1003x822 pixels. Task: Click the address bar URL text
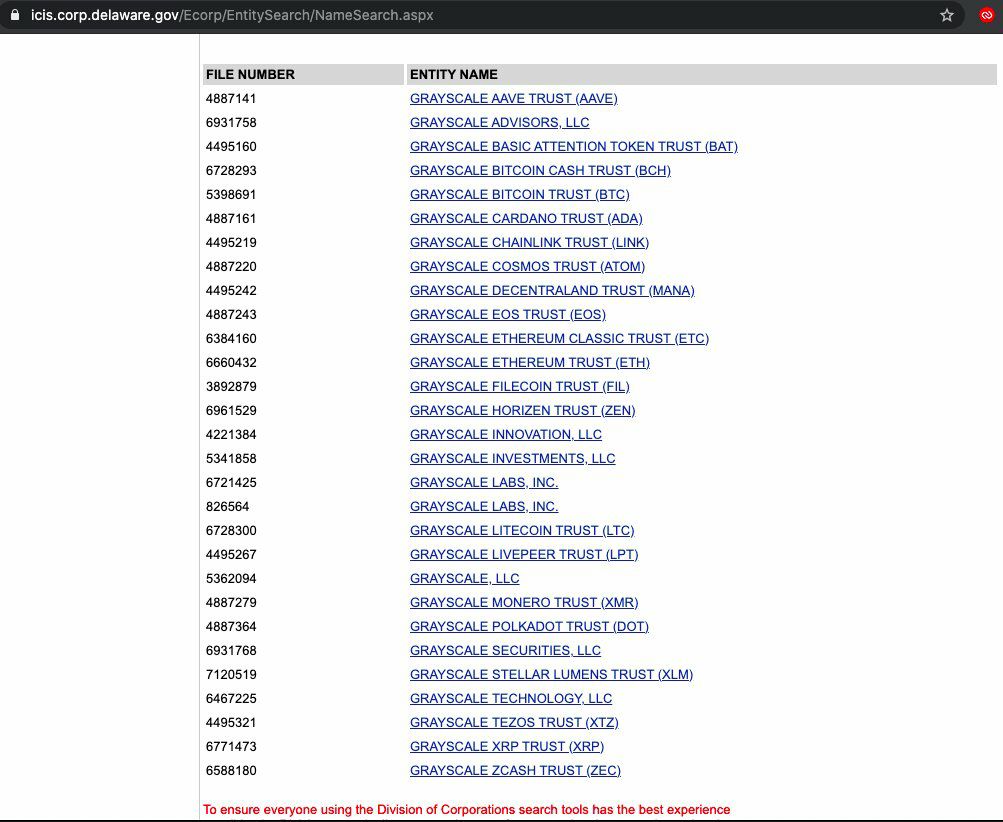point(232,15)
